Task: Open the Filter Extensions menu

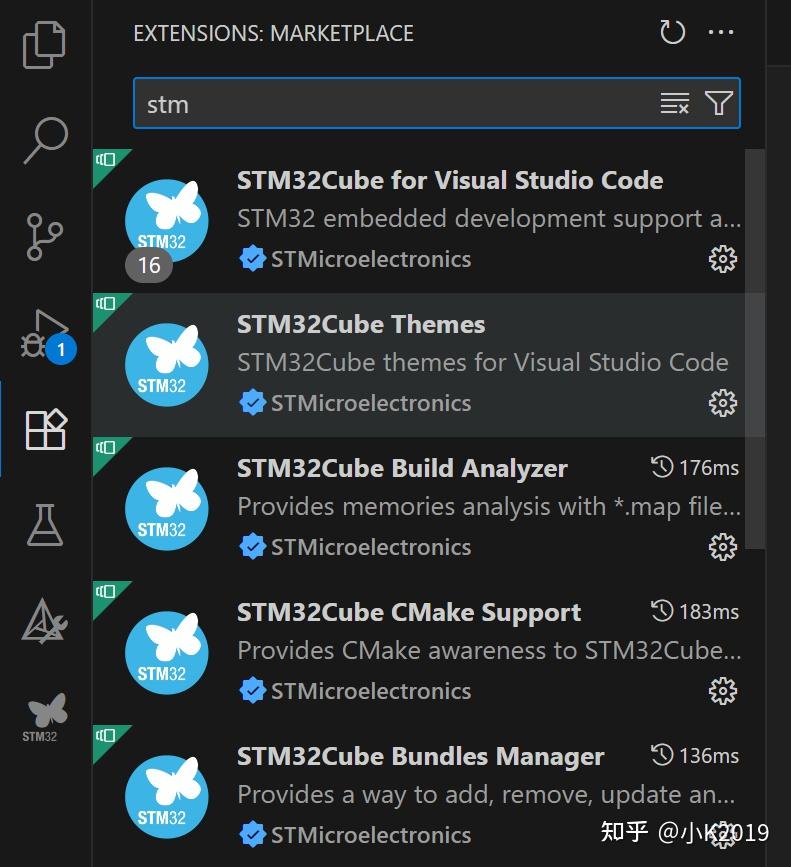Action: [718, 103]
